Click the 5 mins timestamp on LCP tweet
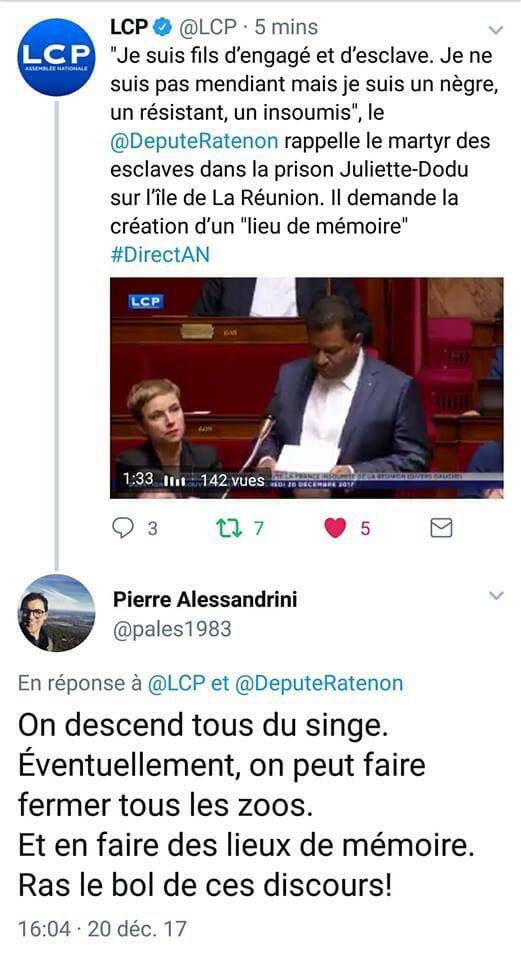This screenshot has height=960, width=521. (x=286, y=28)
